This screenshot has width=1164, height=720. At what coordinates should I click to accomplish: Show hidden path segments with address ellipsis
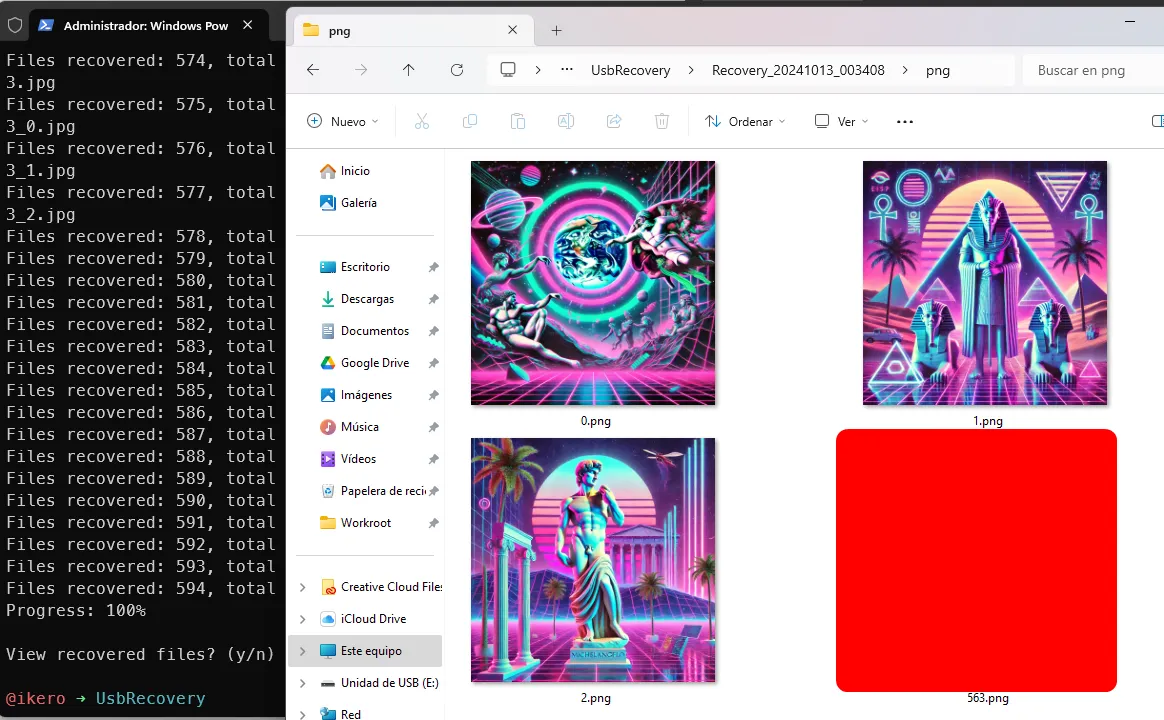(x=567, y=70)
